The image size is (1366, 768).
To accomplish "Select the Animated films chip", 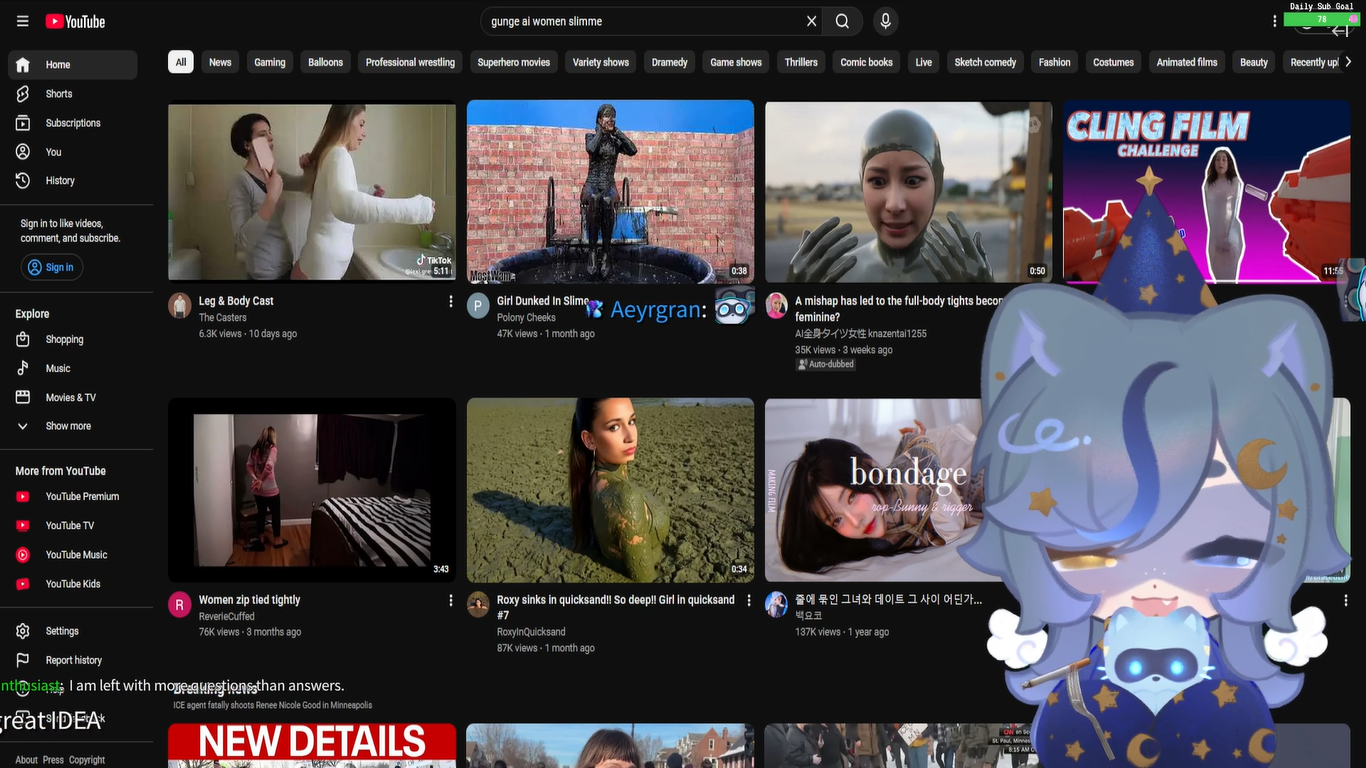I will point(1187,62).
